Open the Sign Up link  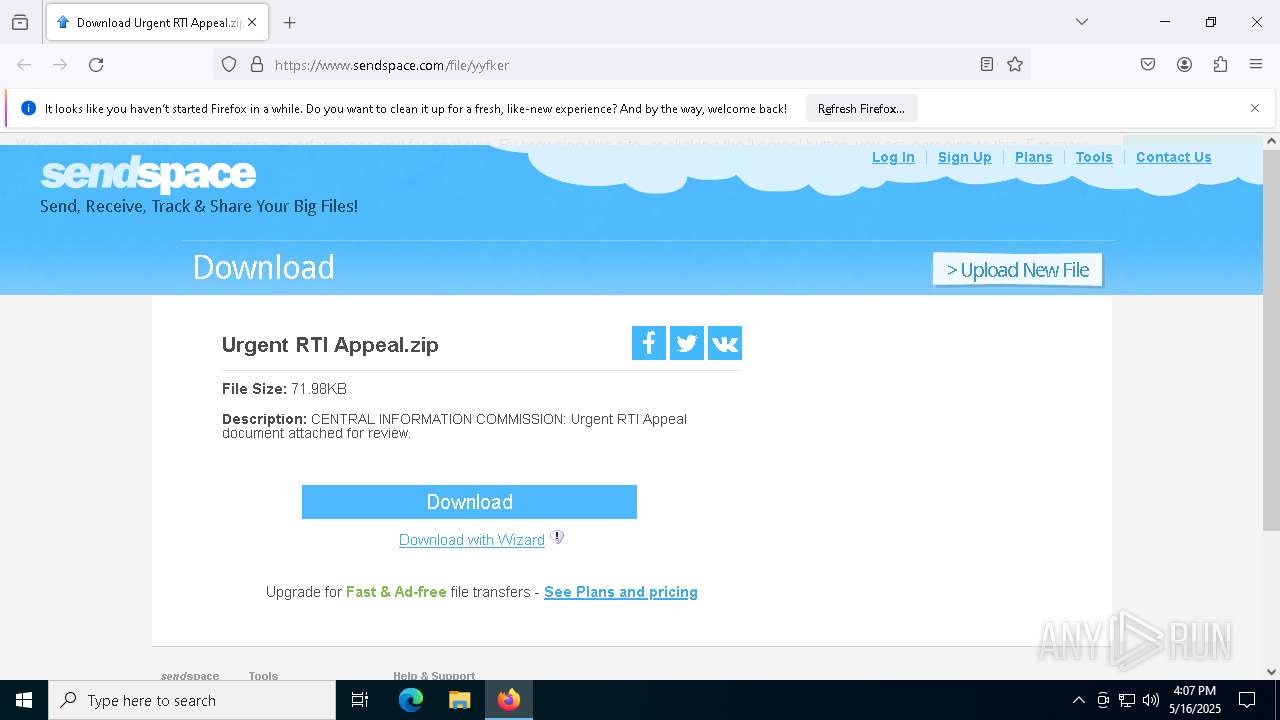tap(965, 157)
